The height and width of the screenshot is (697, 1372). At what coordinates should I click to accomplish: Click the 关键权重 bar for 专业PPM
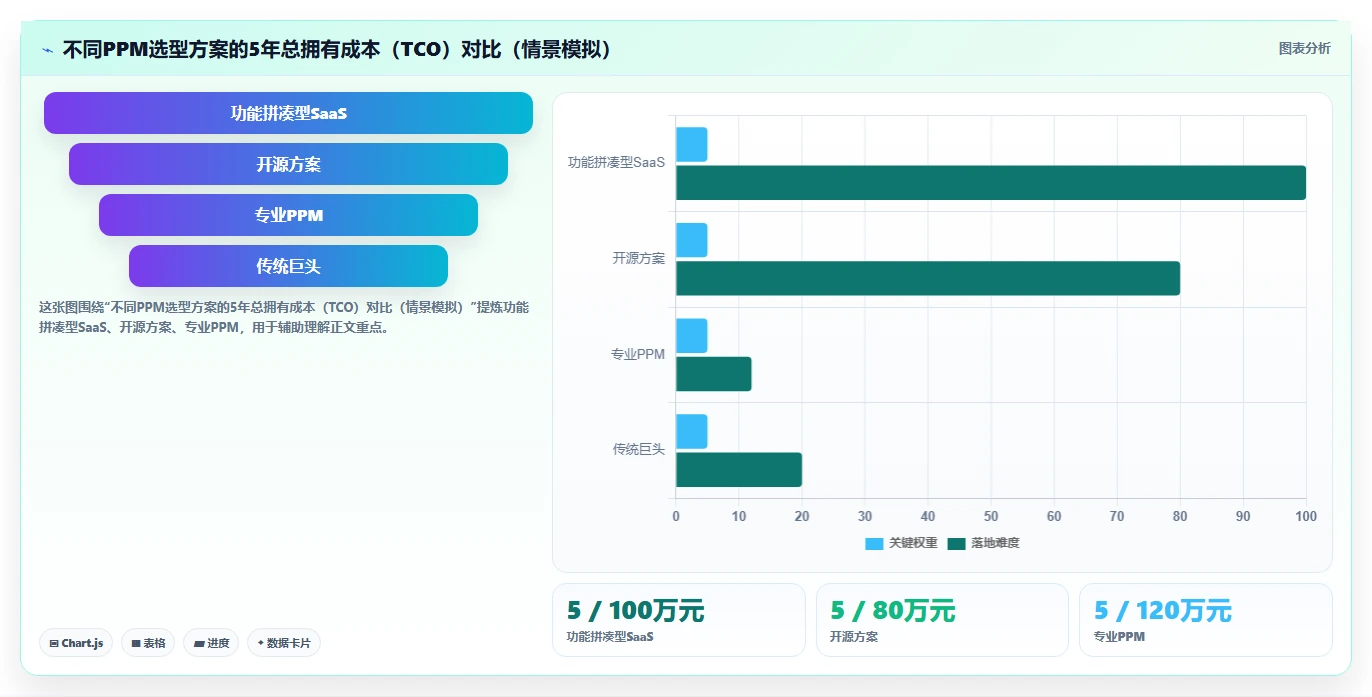(x=692, y=336)
